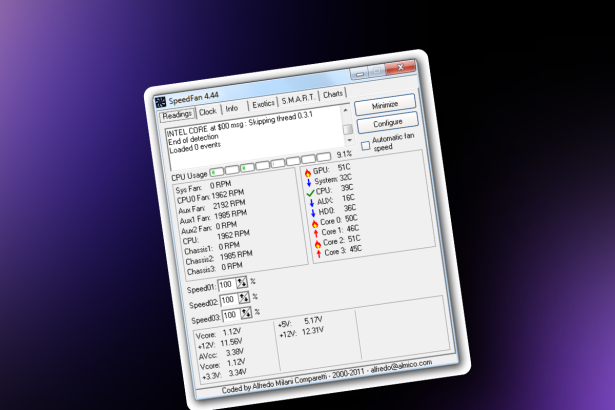
Task: Click the 'Sys Fan: 0 RPM' reading
Action: pyautogui.click(x=203, y=187)
